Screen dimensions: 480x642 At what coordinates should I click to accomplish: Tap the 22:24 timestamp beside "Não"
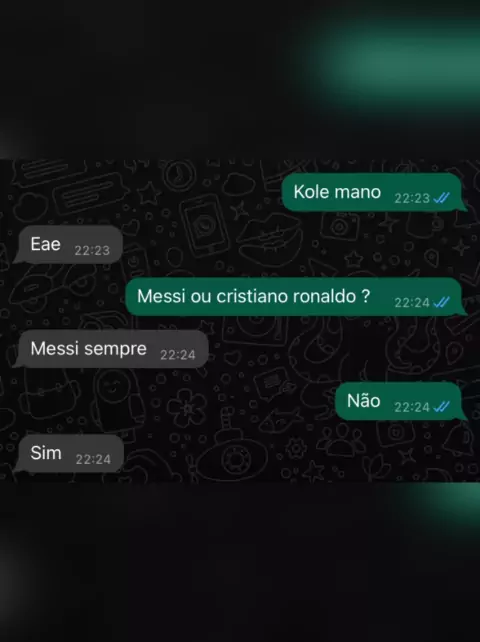point(412,407)
